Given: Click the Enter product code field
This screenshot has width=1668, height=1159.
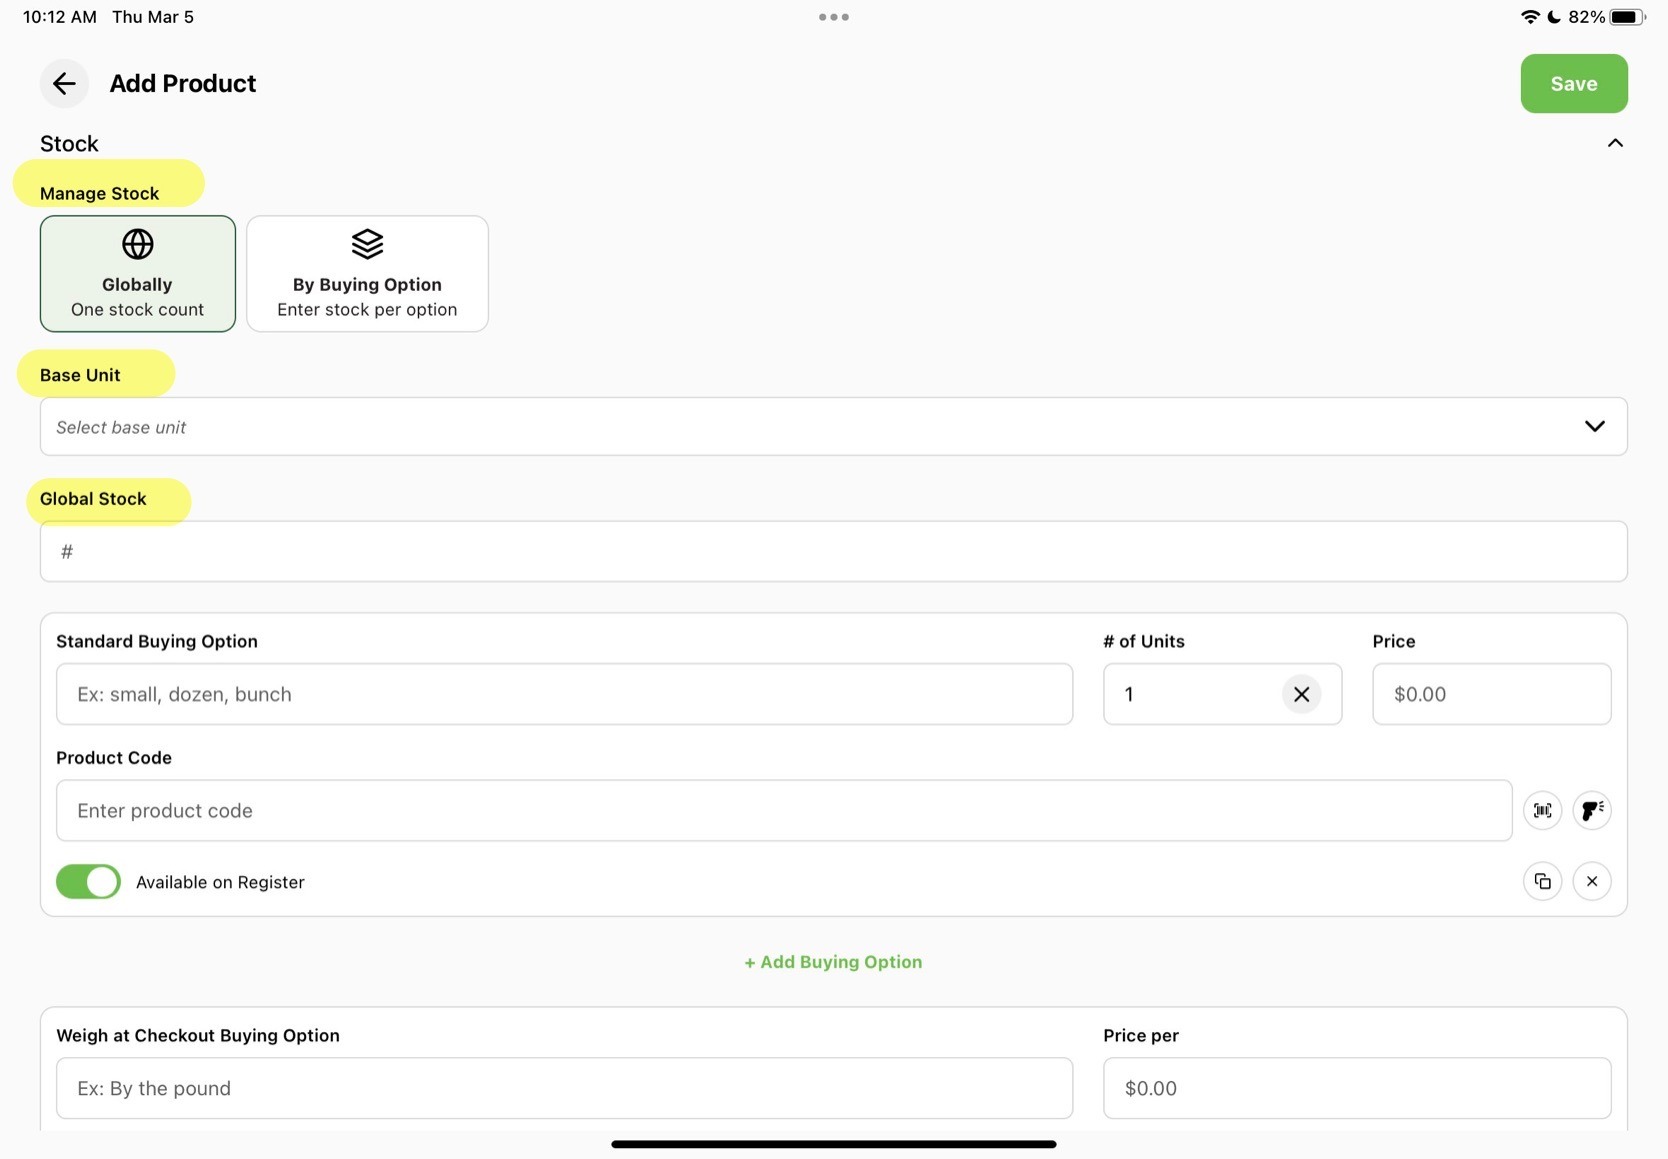Looking at the screenshot, I should tap(783, 811).
